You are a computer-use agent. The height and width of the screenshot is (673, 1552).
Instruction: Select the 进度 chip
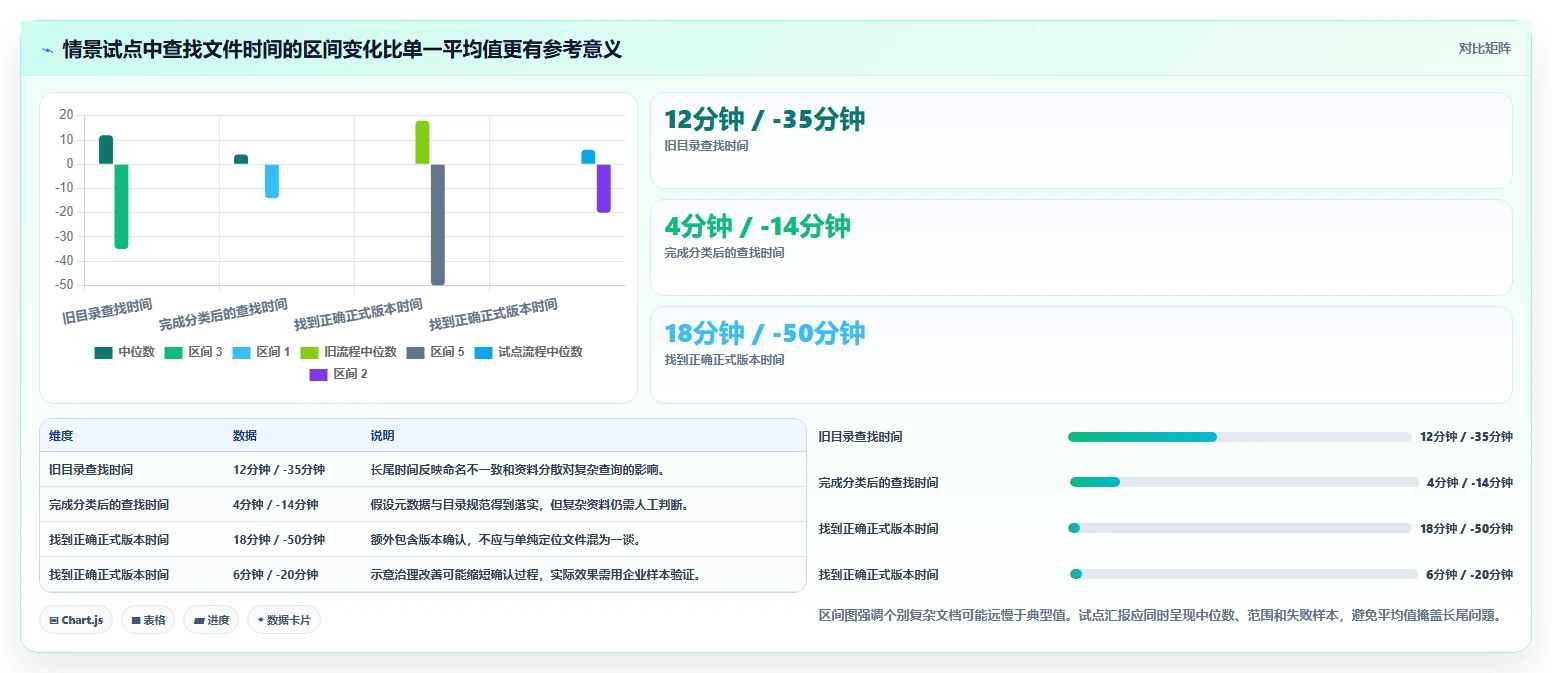coord(211,620)
